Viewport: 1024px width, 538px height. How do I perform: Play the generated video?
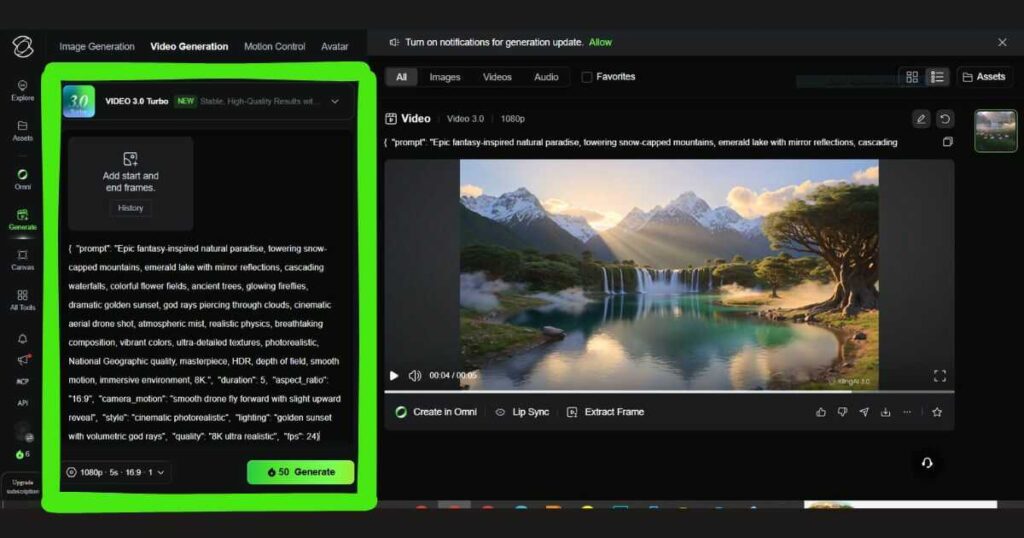[x=394, y=375]
